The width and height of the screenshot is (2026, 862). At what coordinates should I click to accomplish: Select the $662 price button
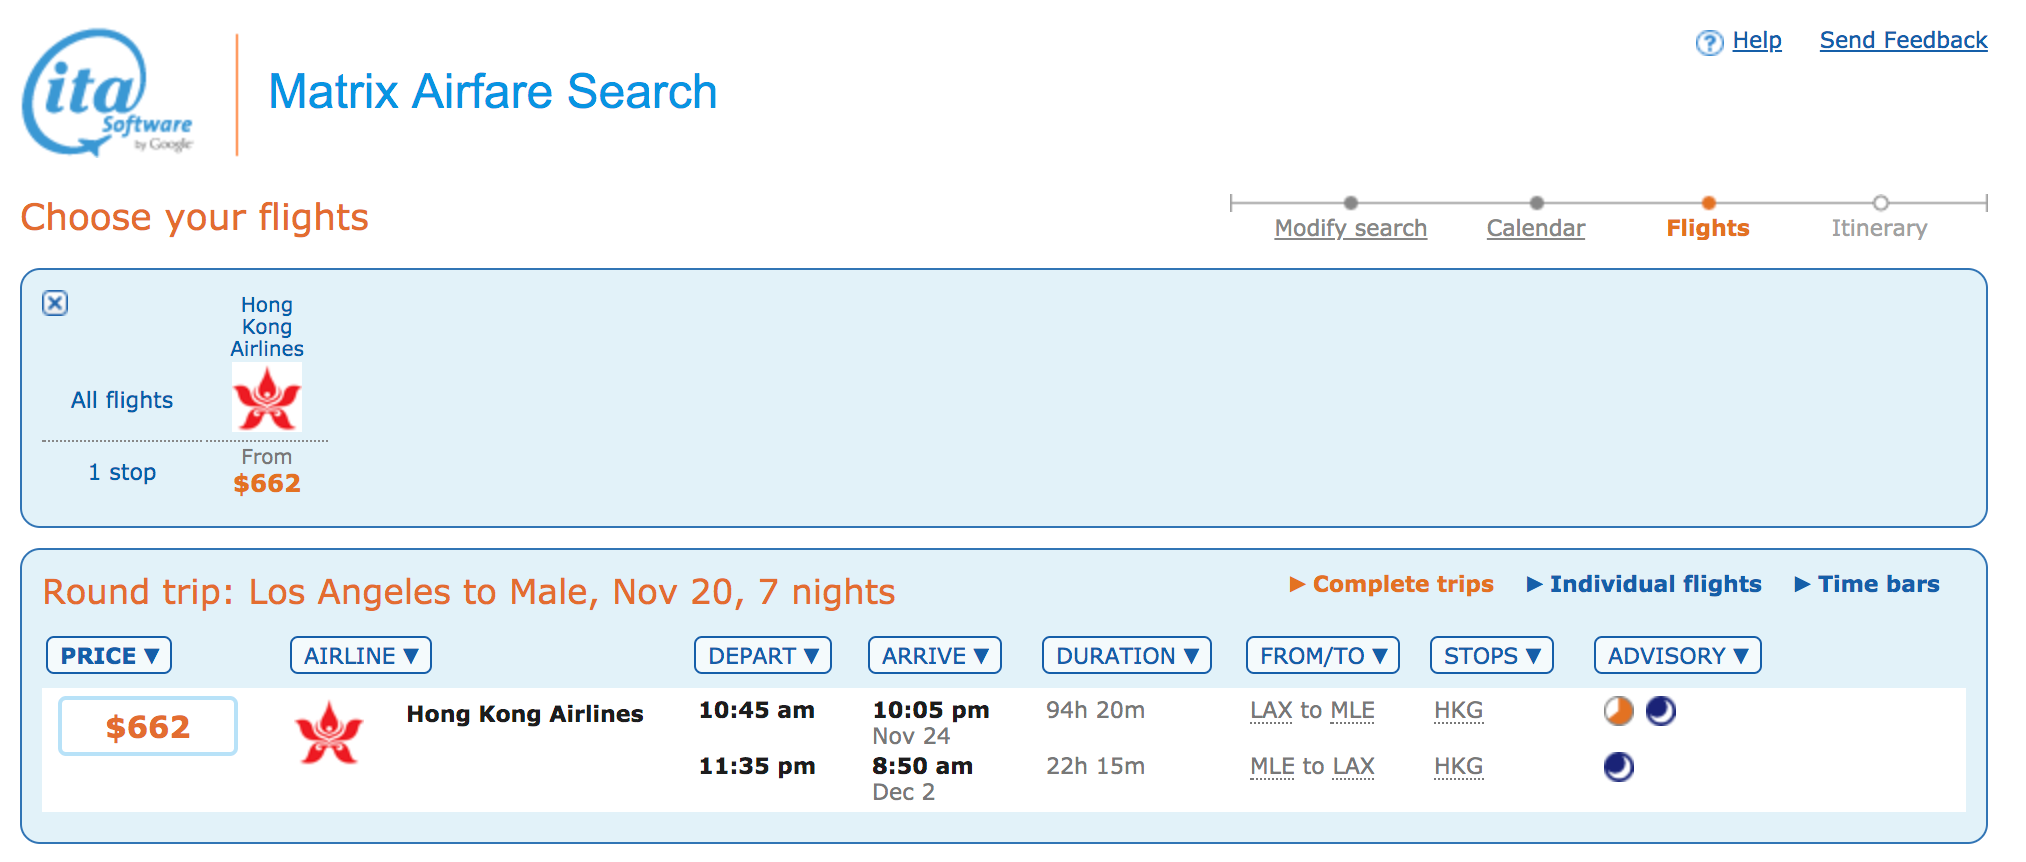point(148,727)
